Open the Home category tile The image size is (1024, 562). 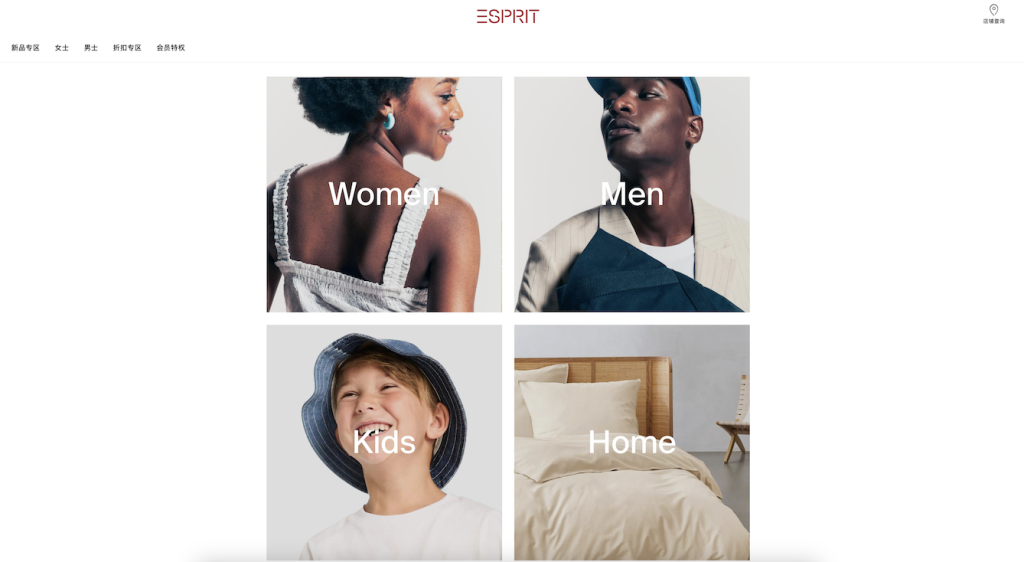tap(632, 443)
